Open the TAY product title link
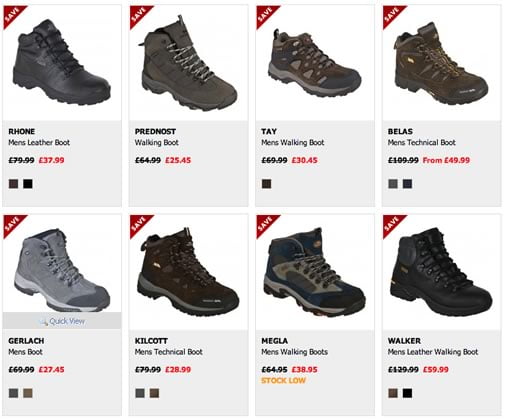 tap(269, 131)
